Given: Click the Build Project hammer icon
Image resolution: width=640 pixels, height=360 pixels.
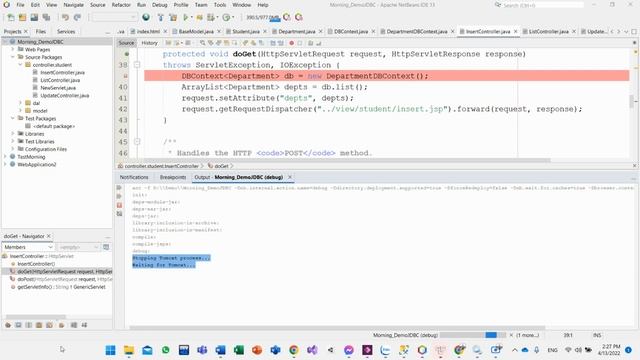Looking at the screenshot, I should 161,18.
